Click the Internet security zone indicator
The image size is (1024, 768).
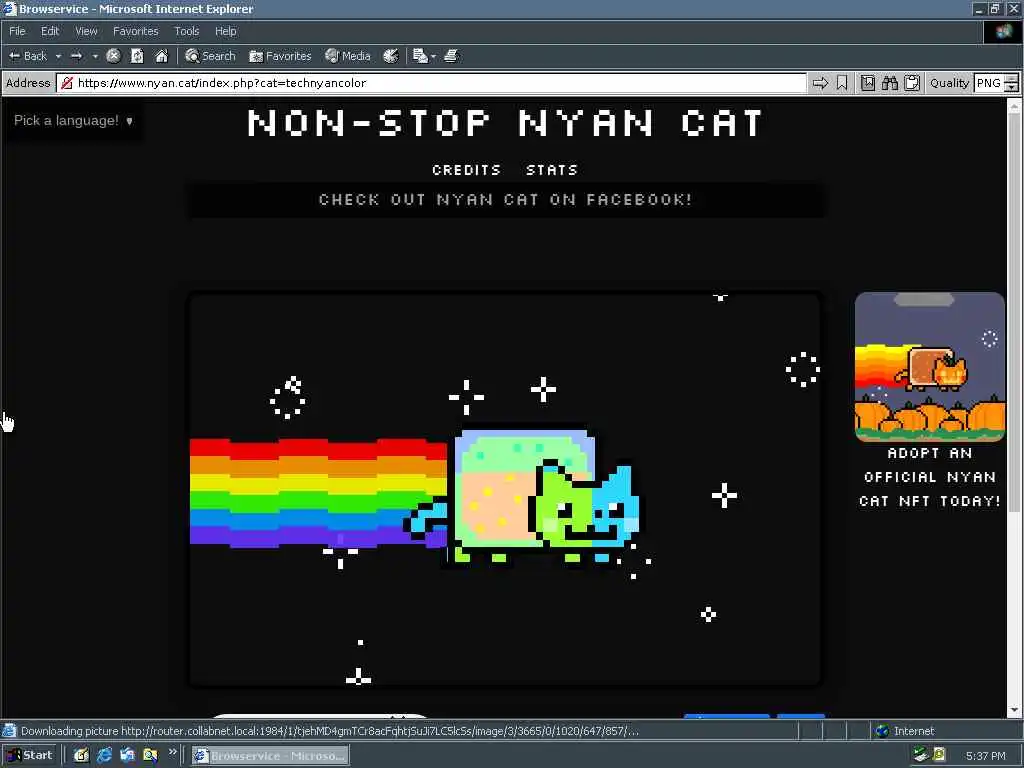pyautogui.click(x=904, y=731)
